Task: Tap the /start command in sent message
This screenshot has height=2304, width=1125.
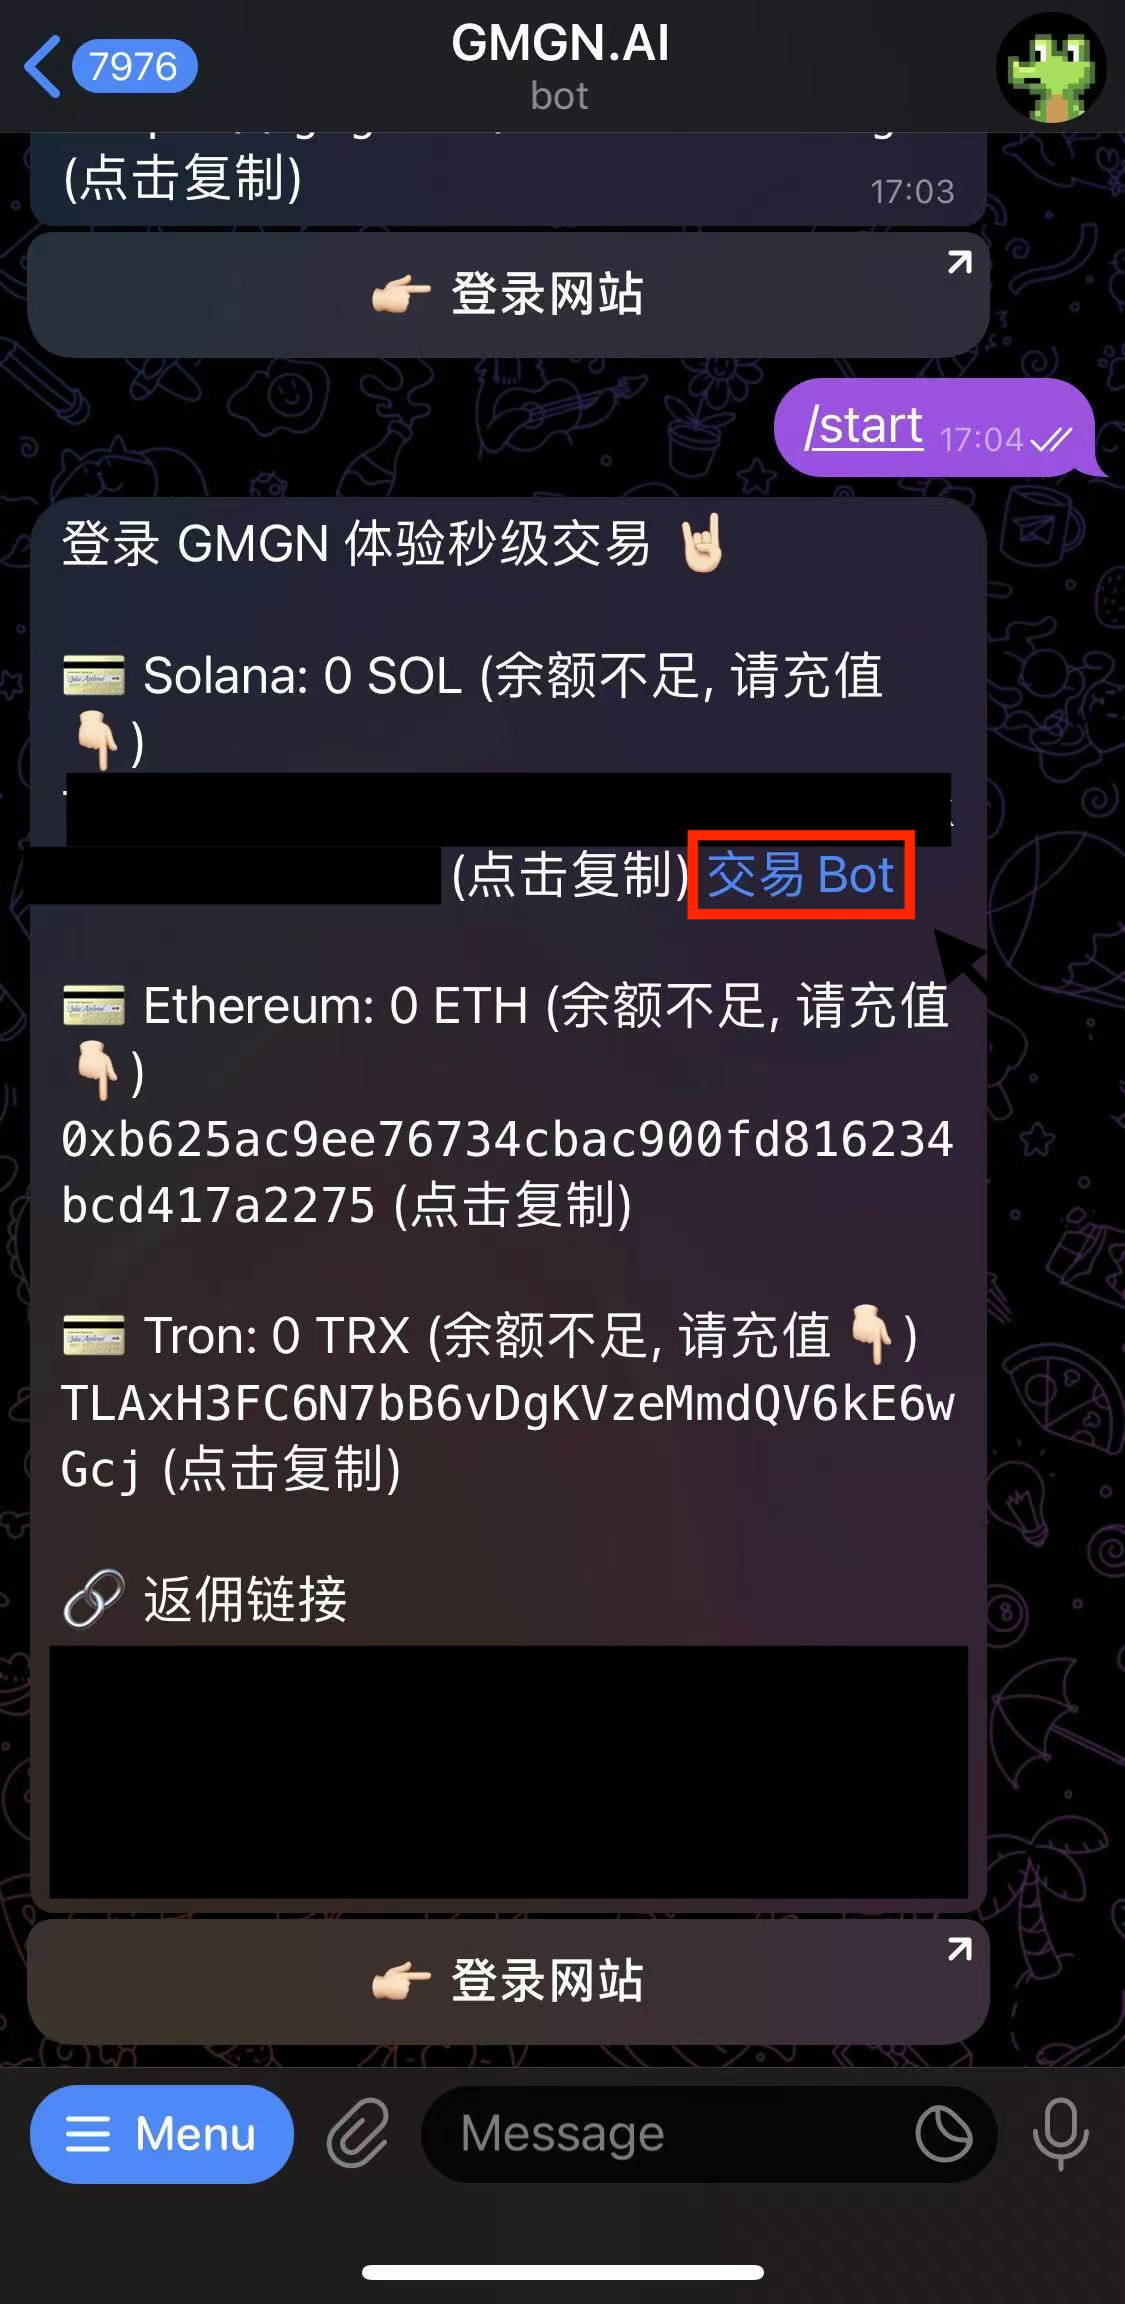Action: (x=864, y=426)
